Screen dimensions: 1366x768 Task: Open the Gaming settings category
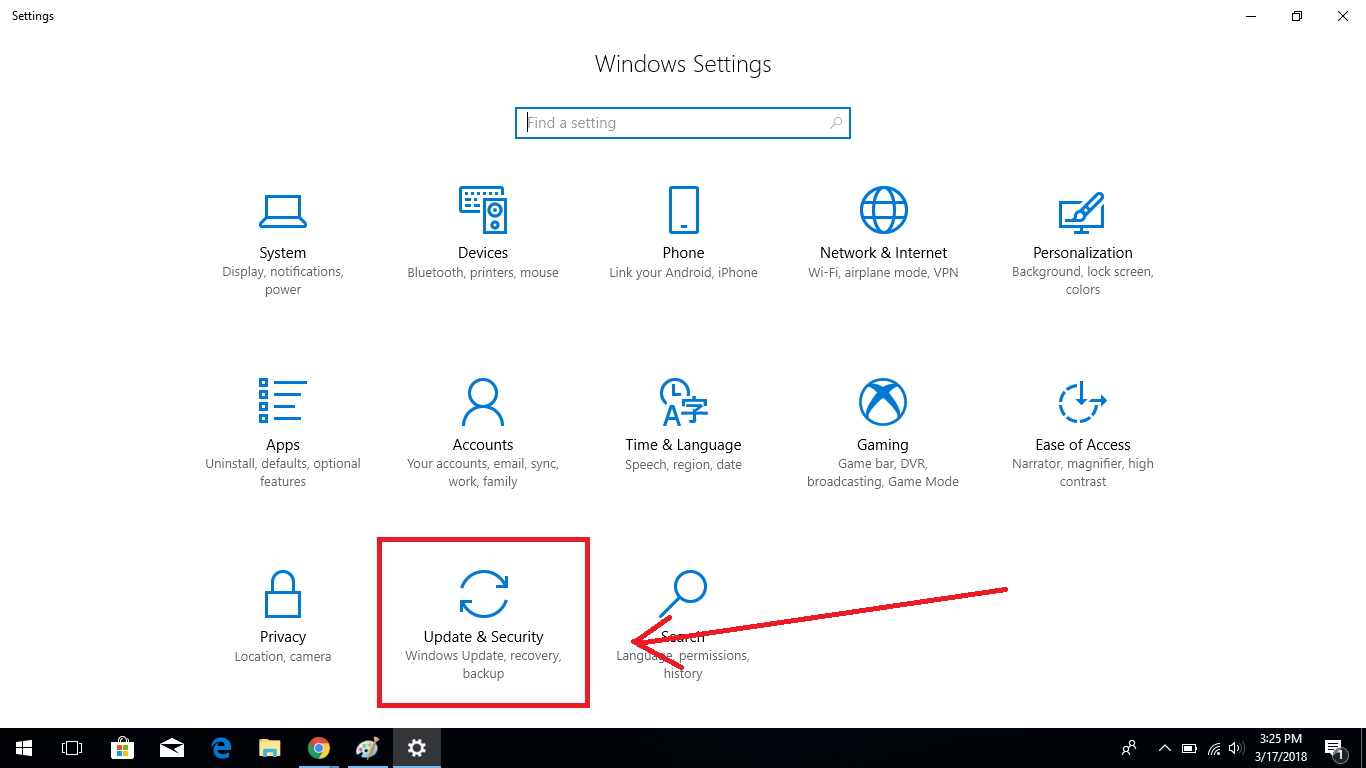(883, 434)
